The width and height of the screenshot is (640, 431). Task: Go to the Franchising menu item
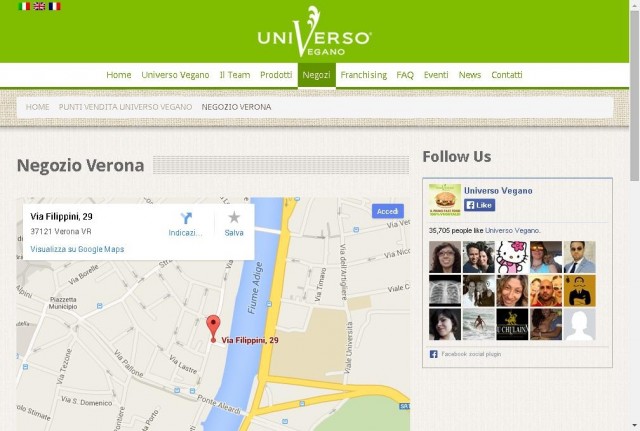pos(363,75)
